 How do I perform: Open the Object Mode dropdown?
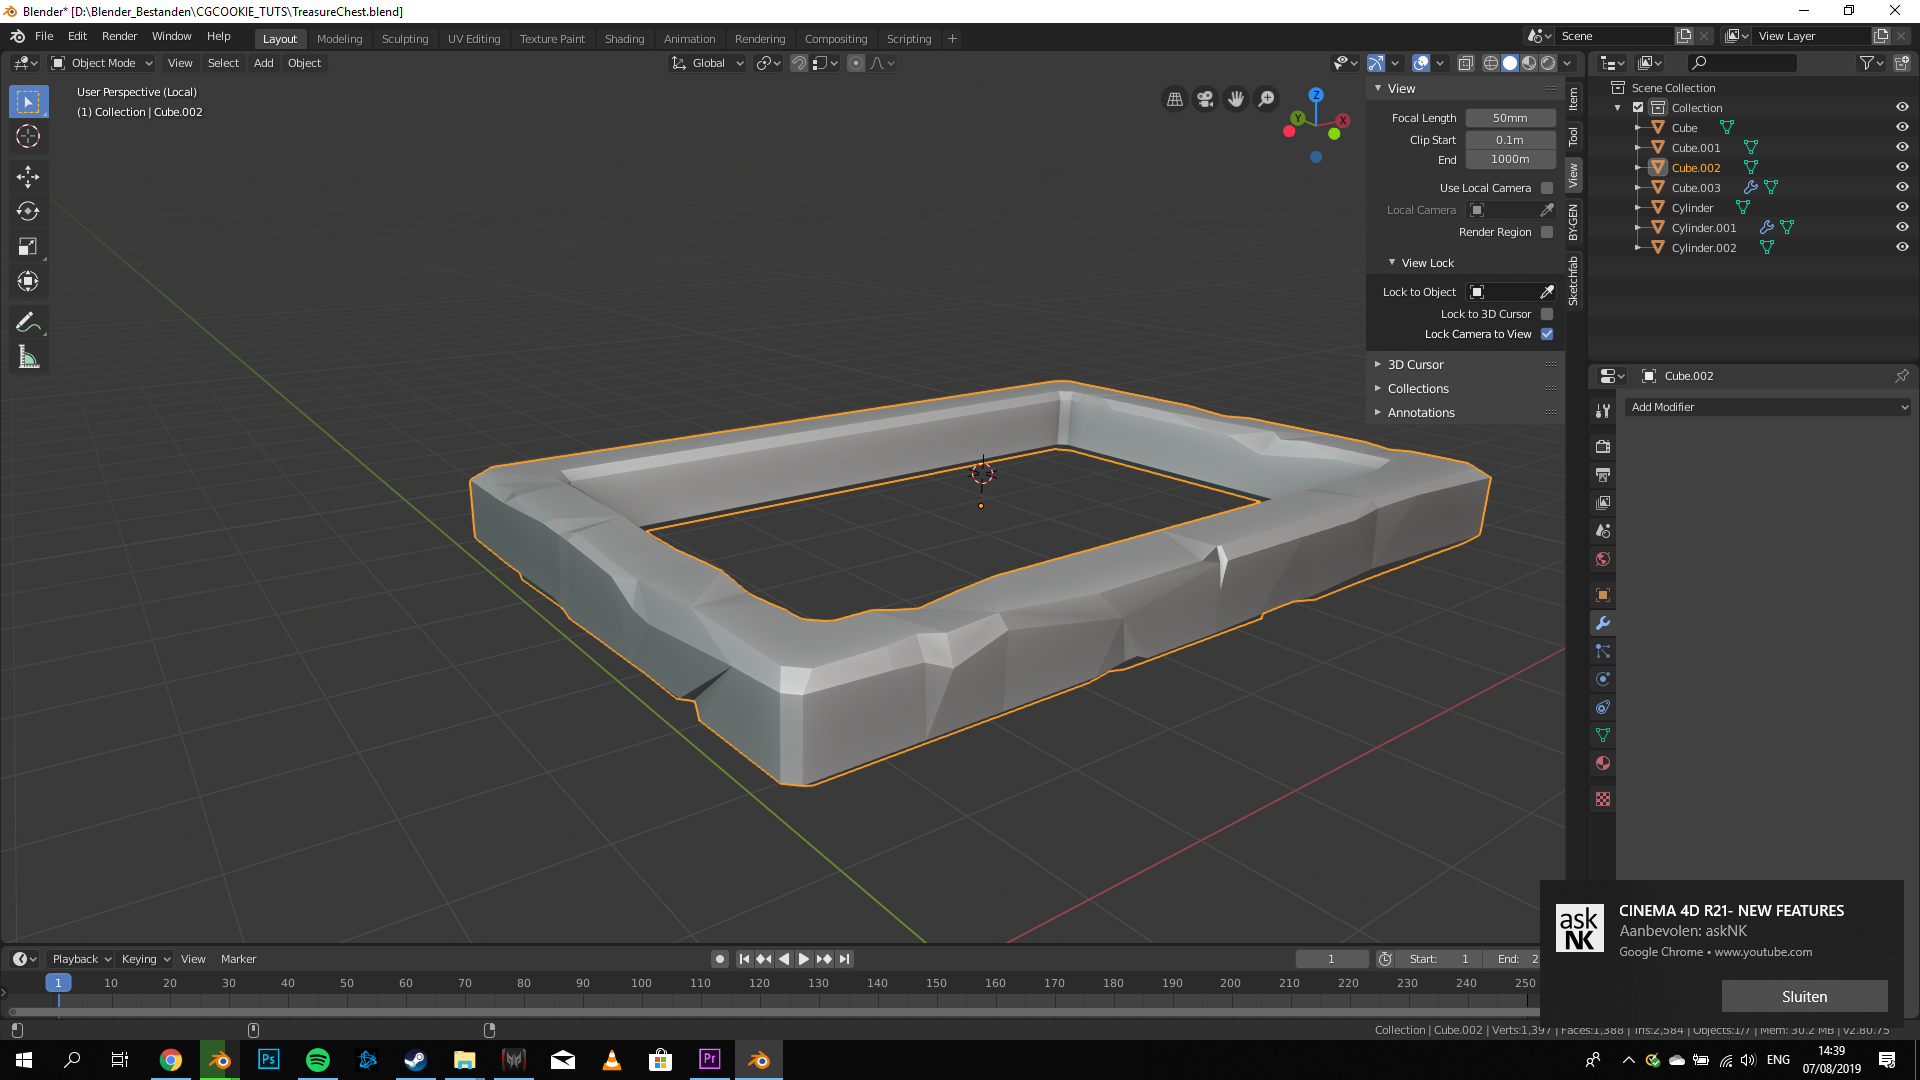[102, 63]
